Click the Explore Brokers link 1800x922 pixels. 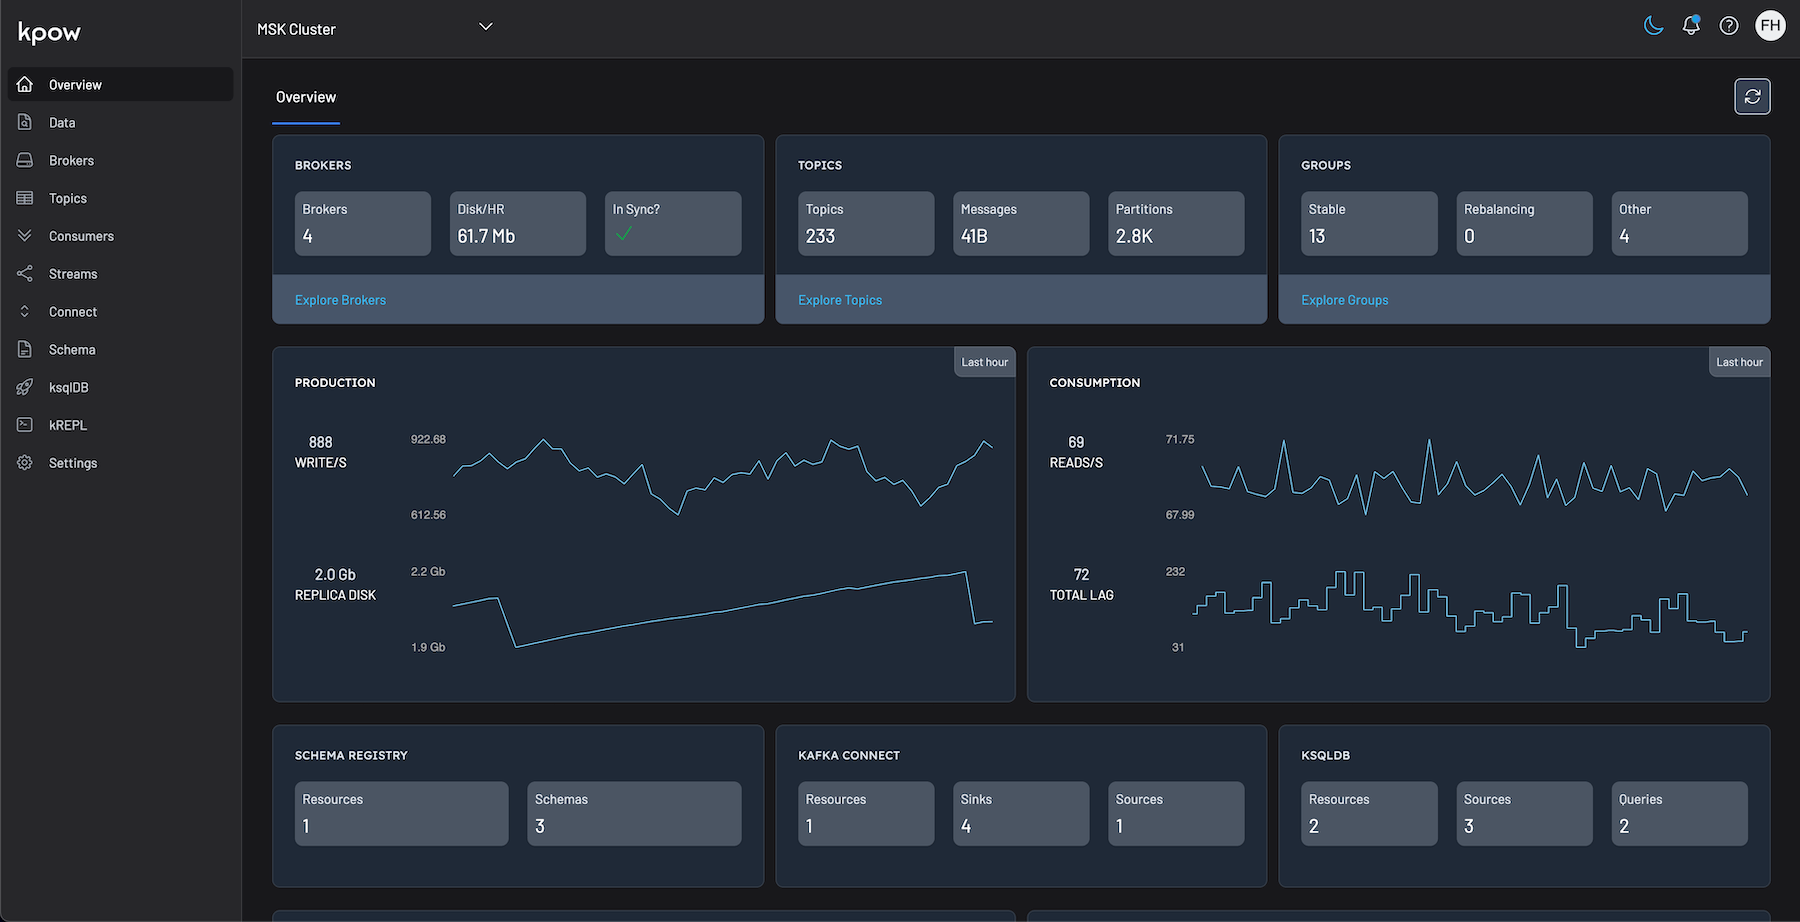(x=340, y=299)
